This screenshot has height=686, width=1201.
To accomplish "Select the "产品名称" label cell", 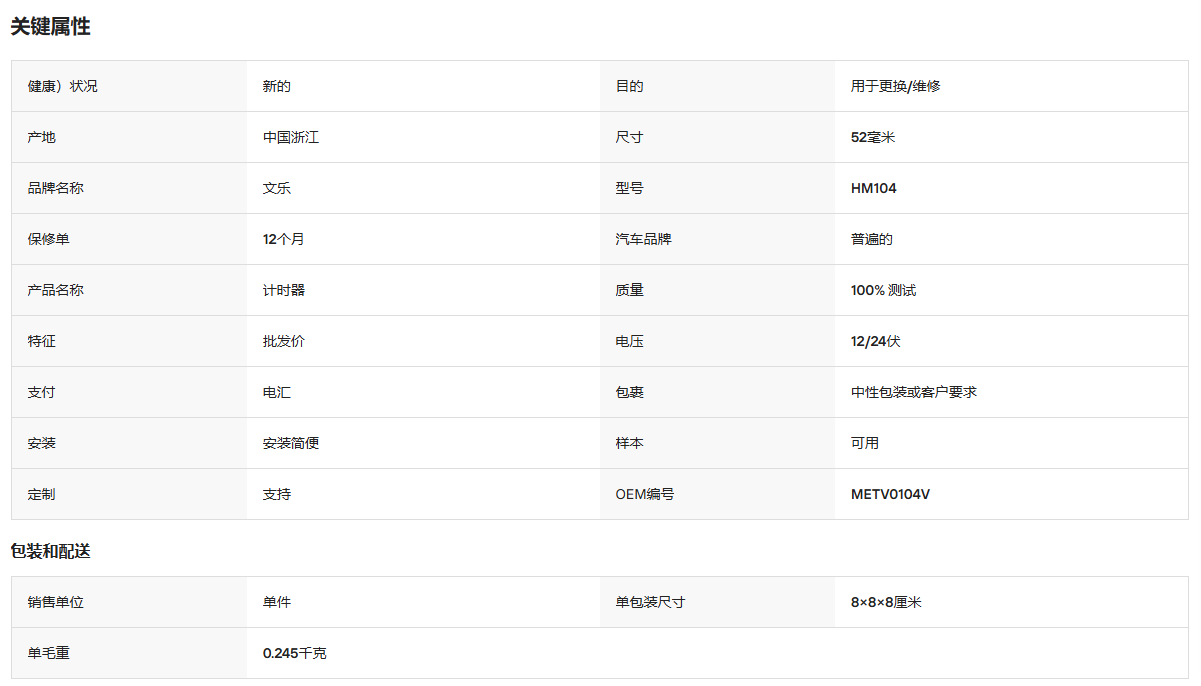I will 129,290.
